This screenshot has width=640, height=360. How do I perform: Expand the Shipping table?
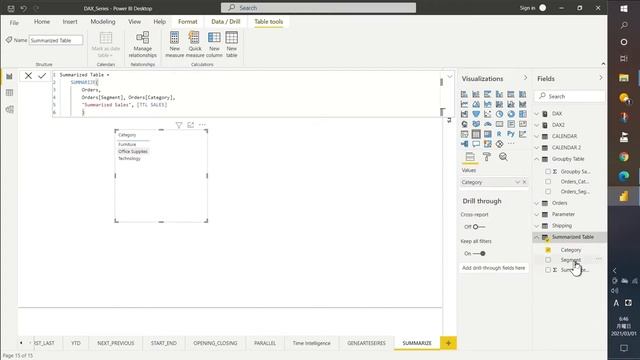pyautogui.click(x=537, y=226)
